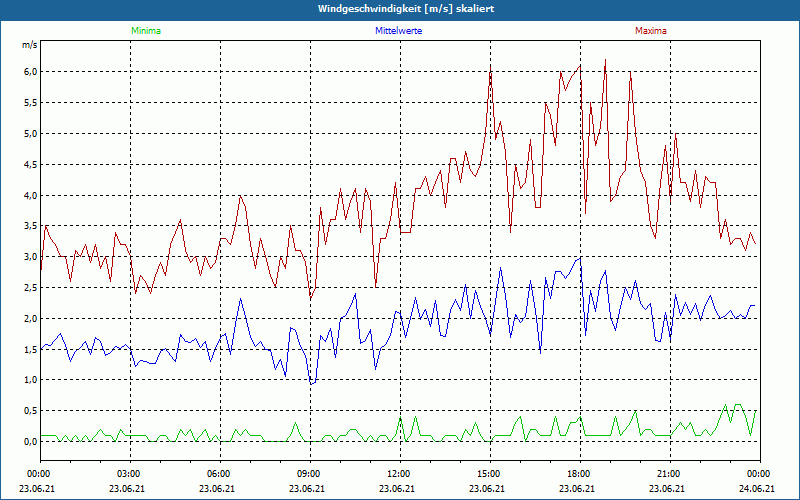Click the 0,0 y-axis tick label
800x500 pixels.
[31, 442]
